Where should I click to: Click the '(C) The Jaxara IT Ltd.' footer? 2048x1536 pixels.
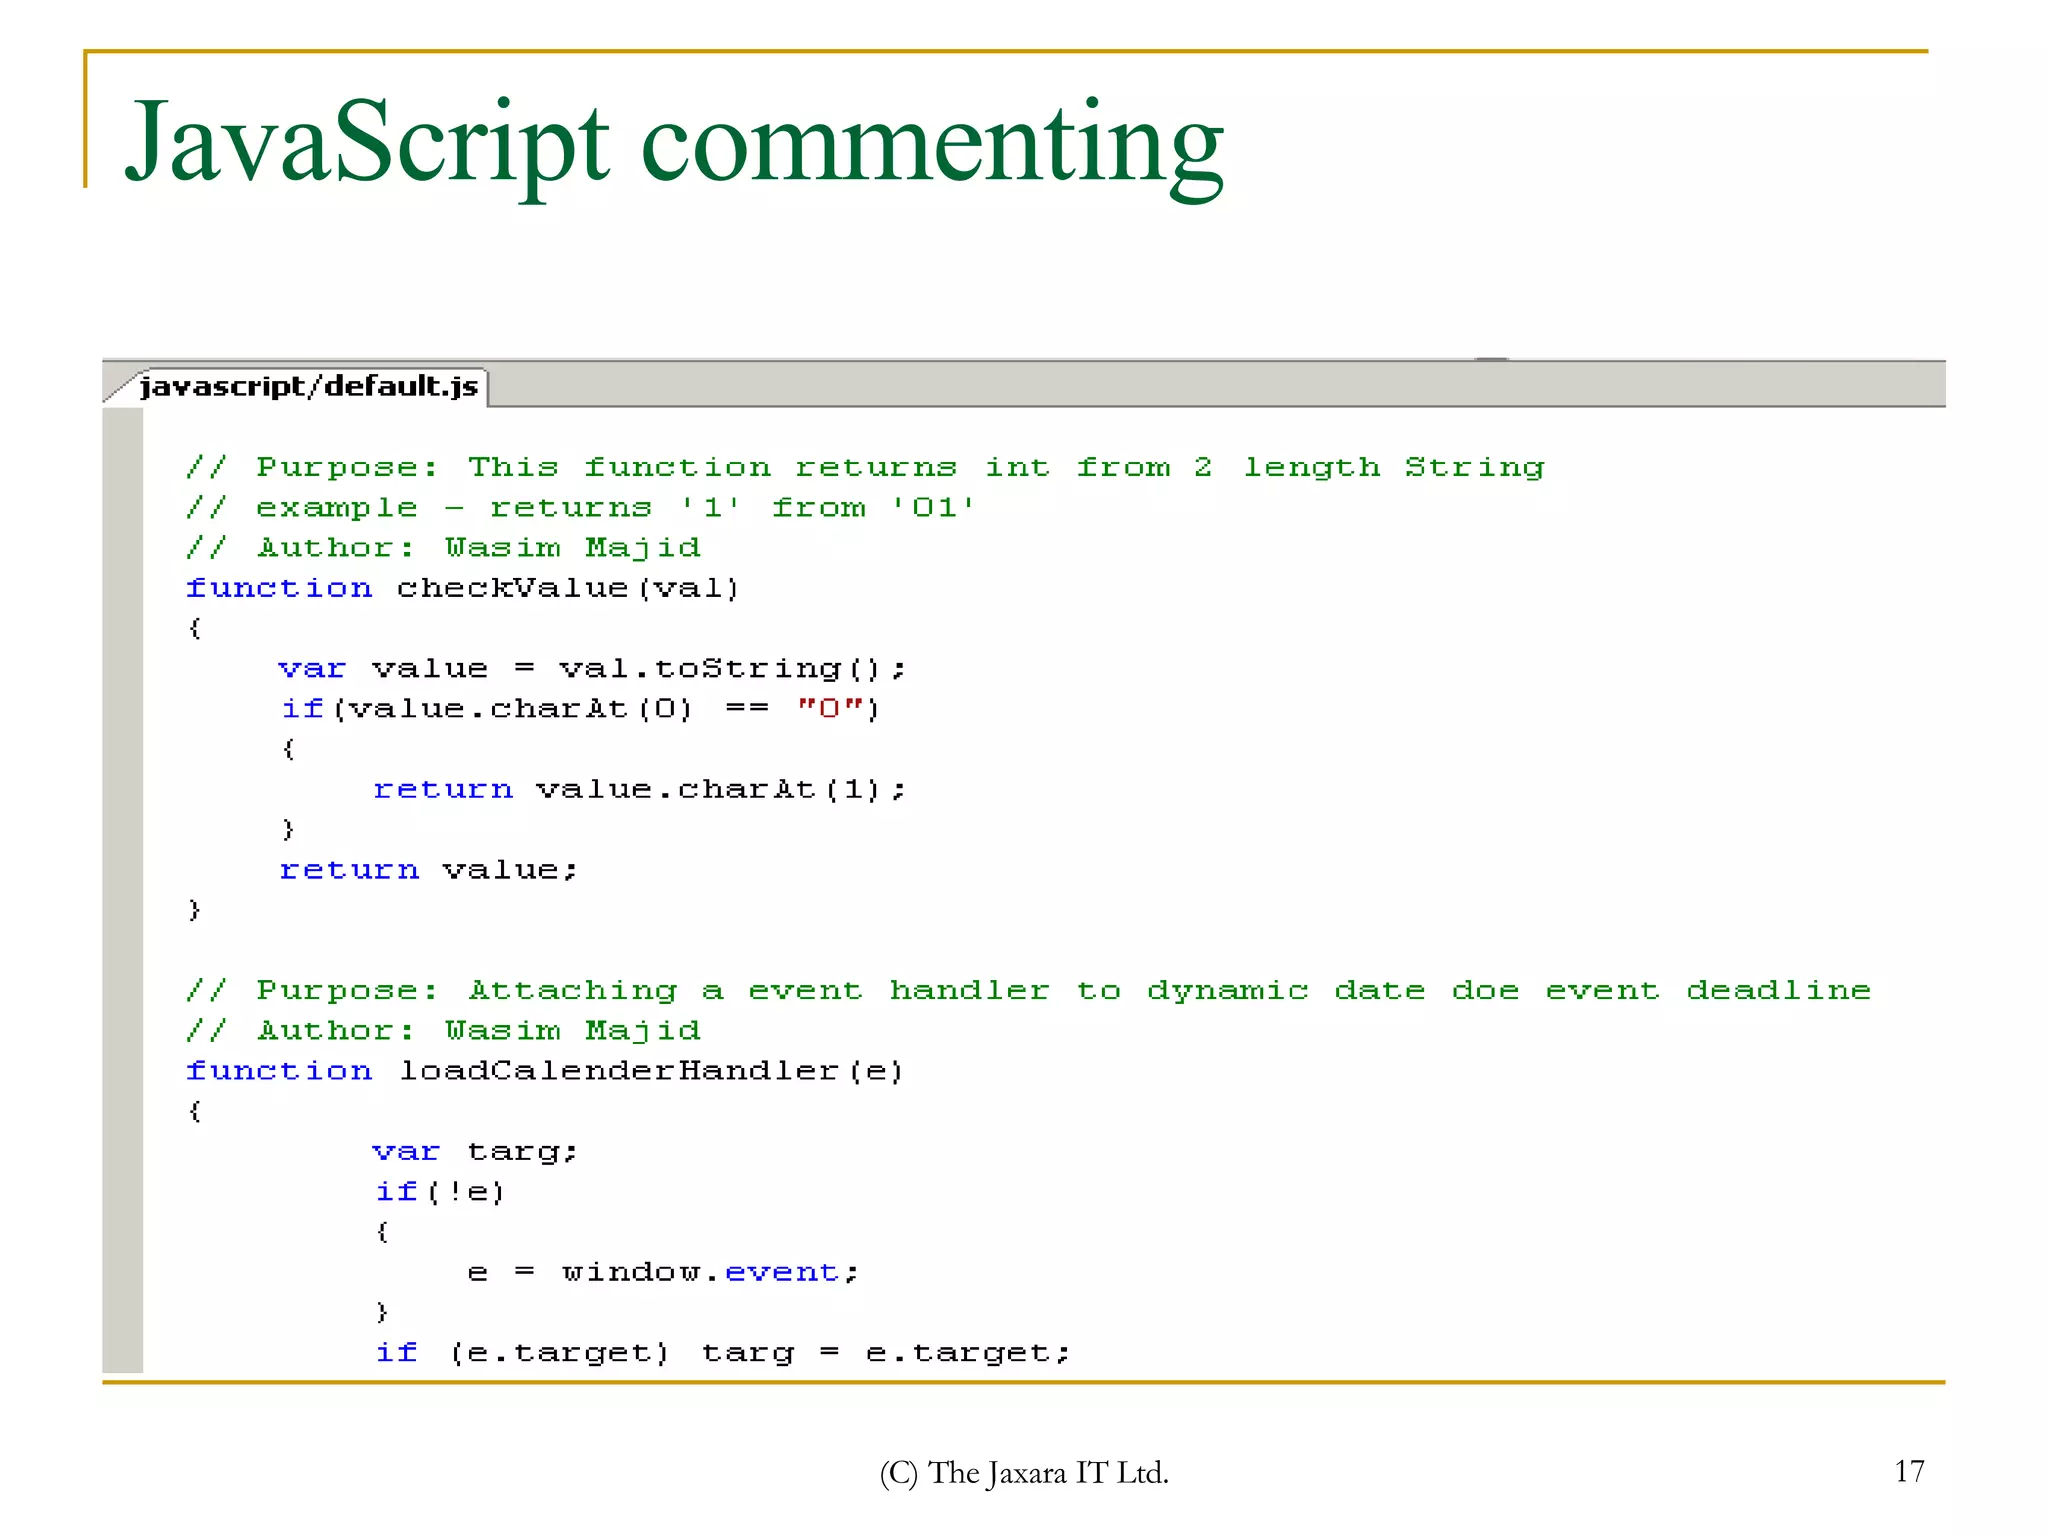pos(1024,1473)
